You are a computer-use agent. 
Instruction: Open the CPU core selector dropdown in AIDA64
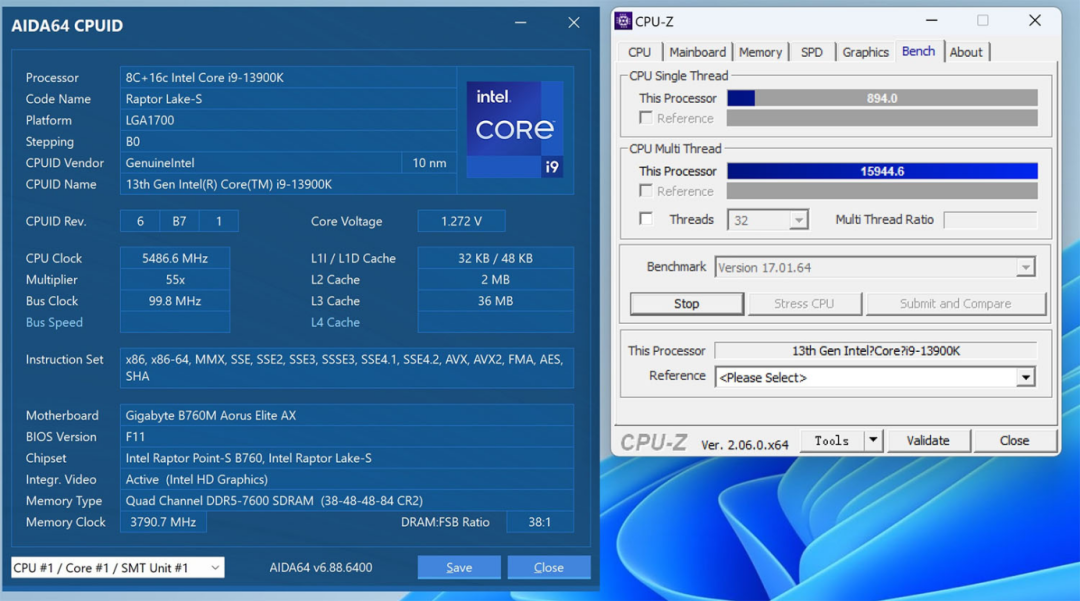coord(215,567)
